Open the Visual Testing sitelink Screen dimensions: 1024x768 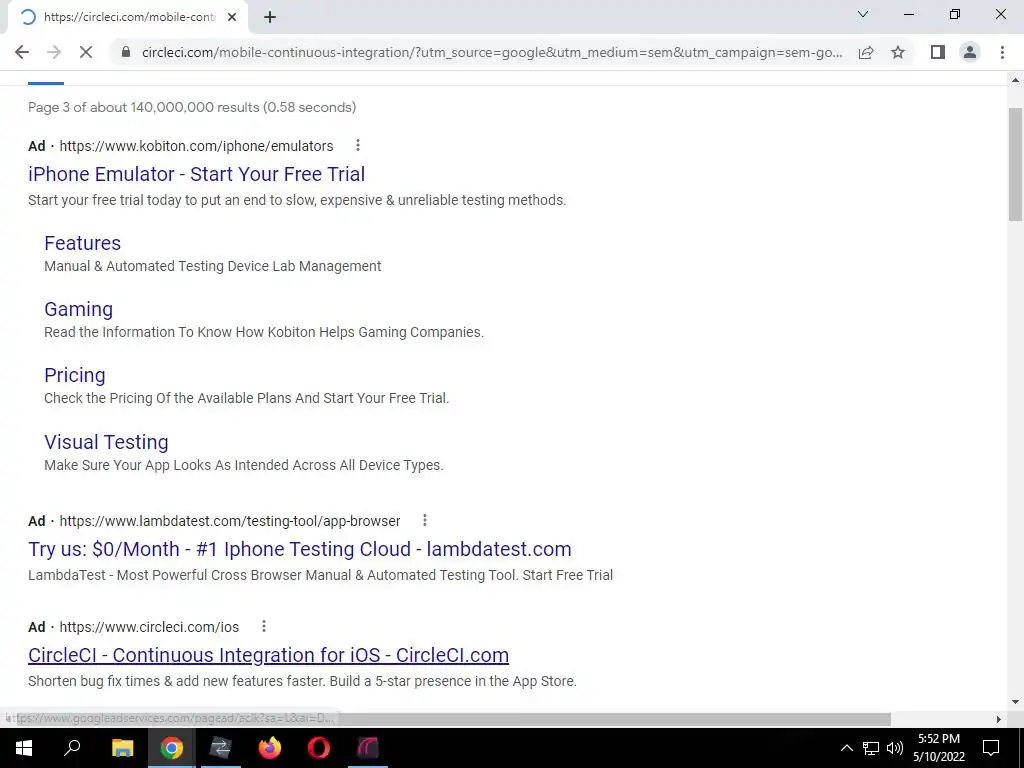coord(106,442)
